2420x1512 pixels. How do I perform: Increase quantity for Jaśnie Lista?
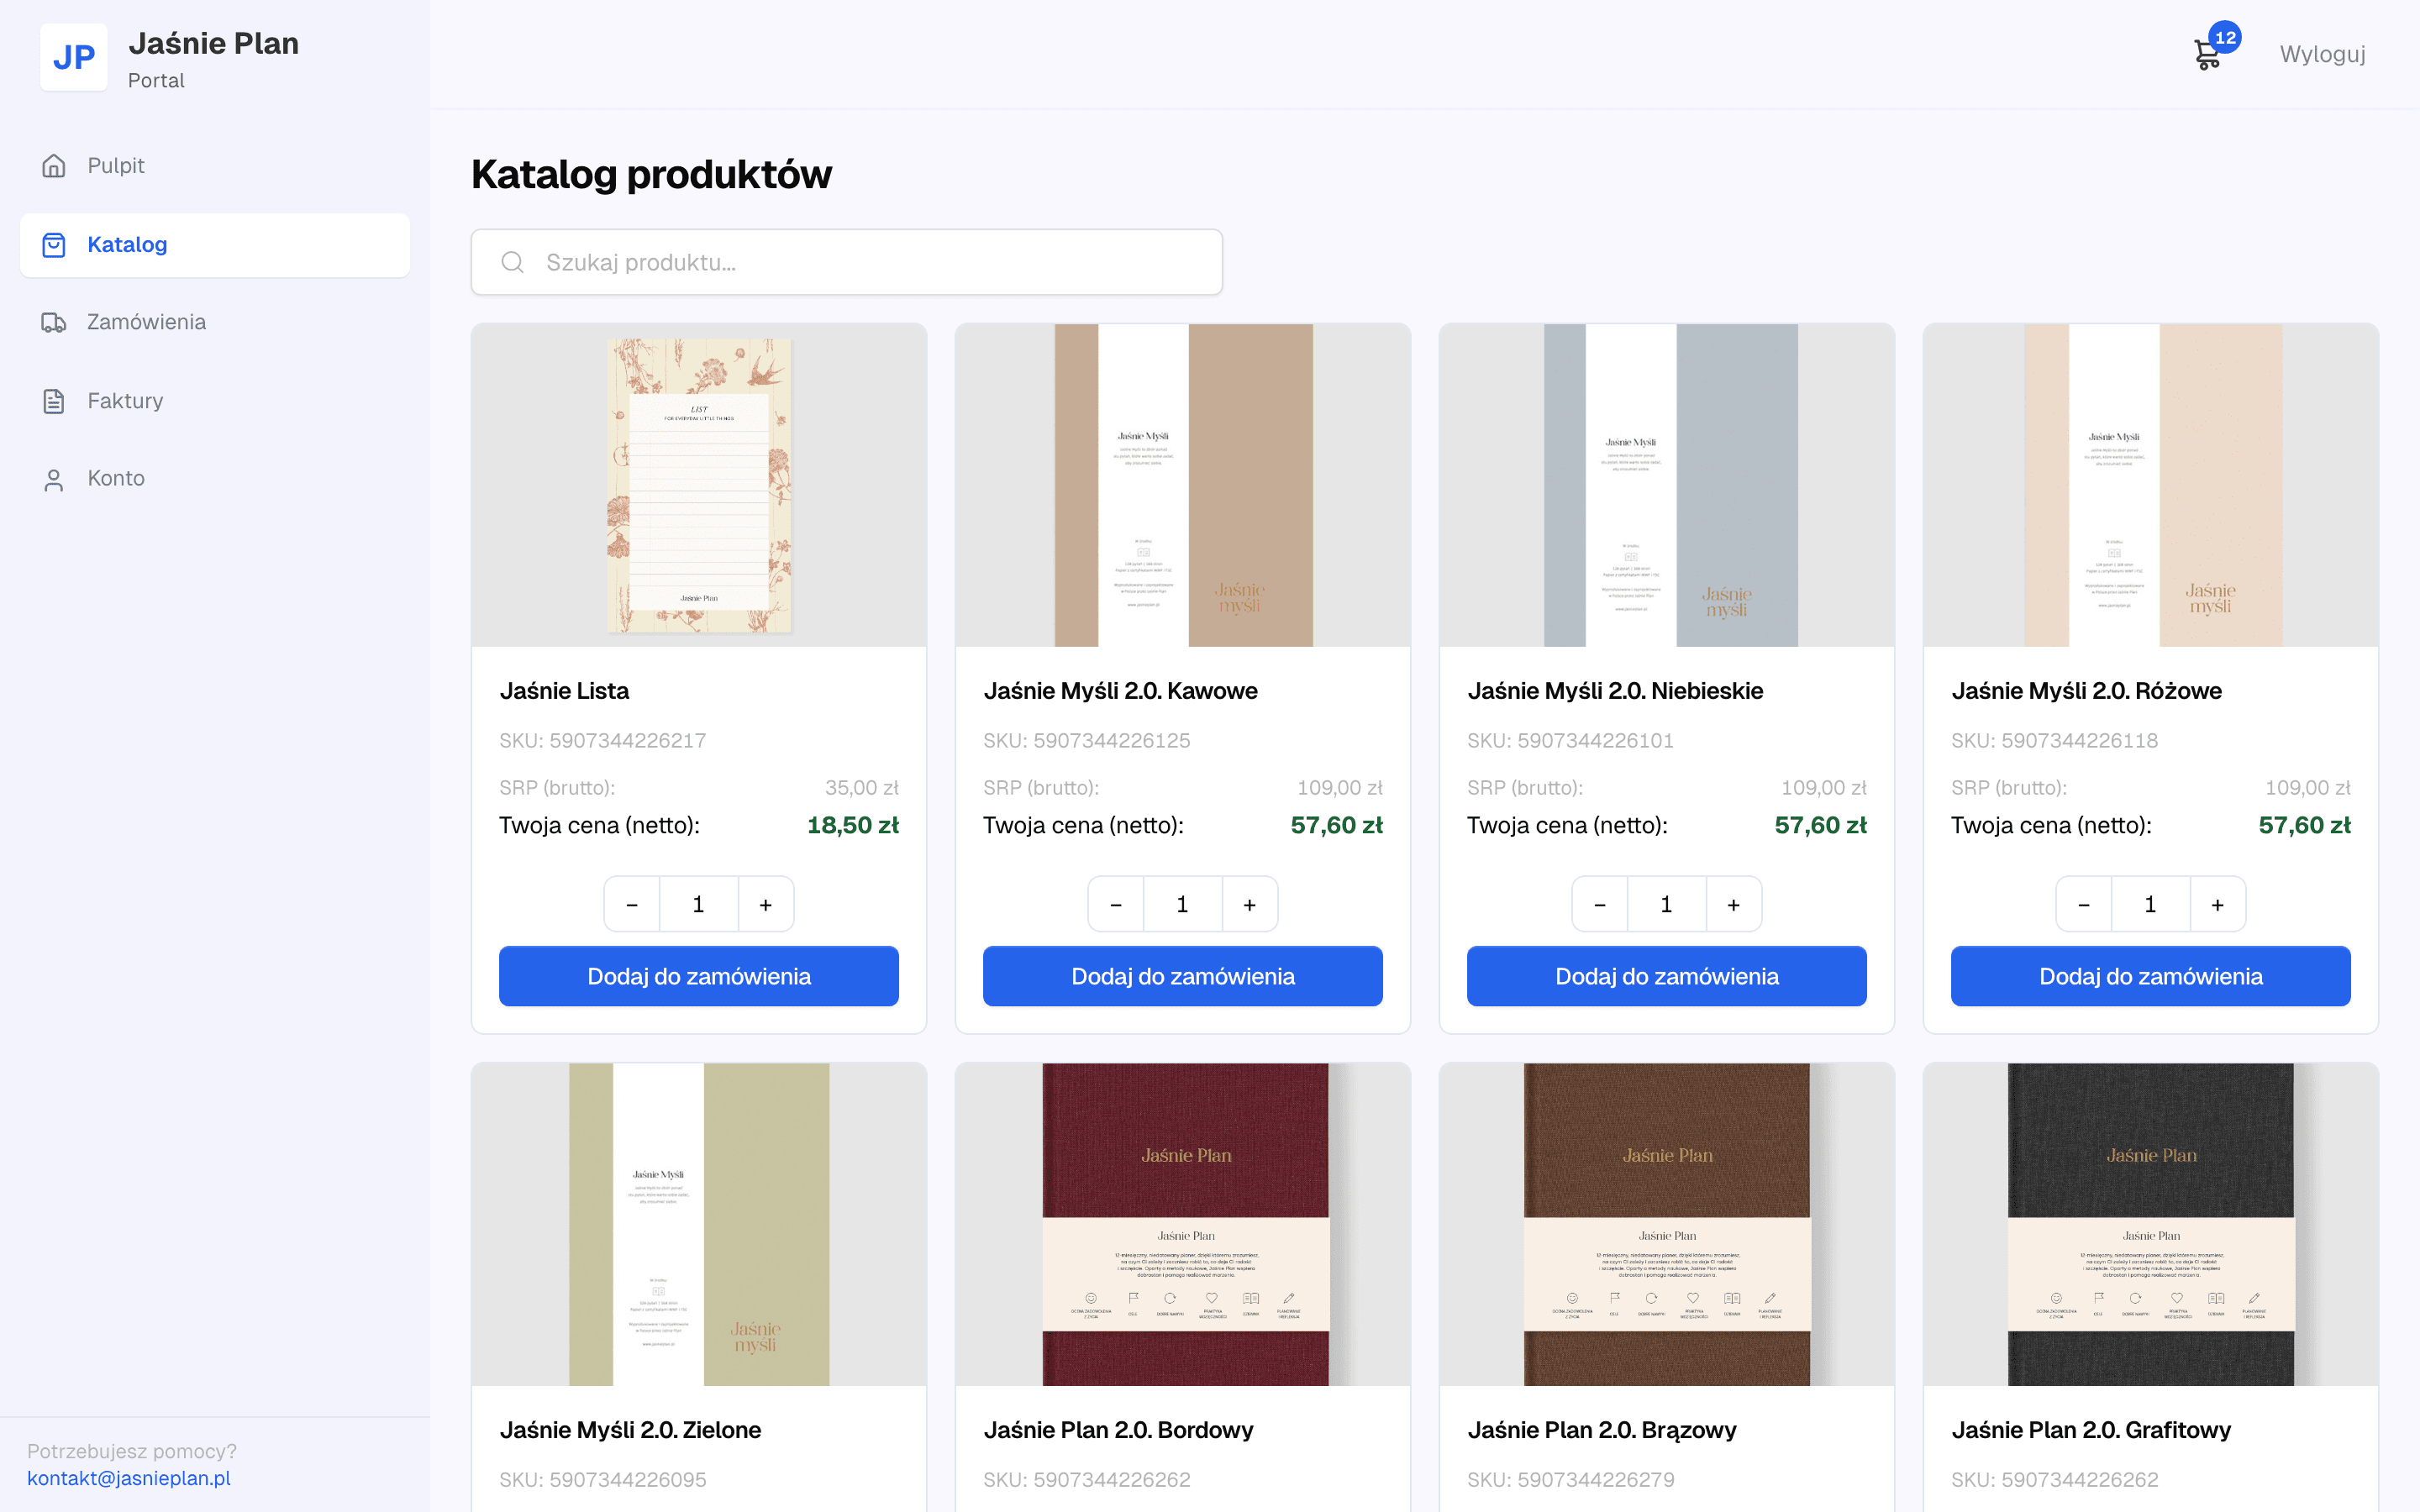[x=766, y=904]
